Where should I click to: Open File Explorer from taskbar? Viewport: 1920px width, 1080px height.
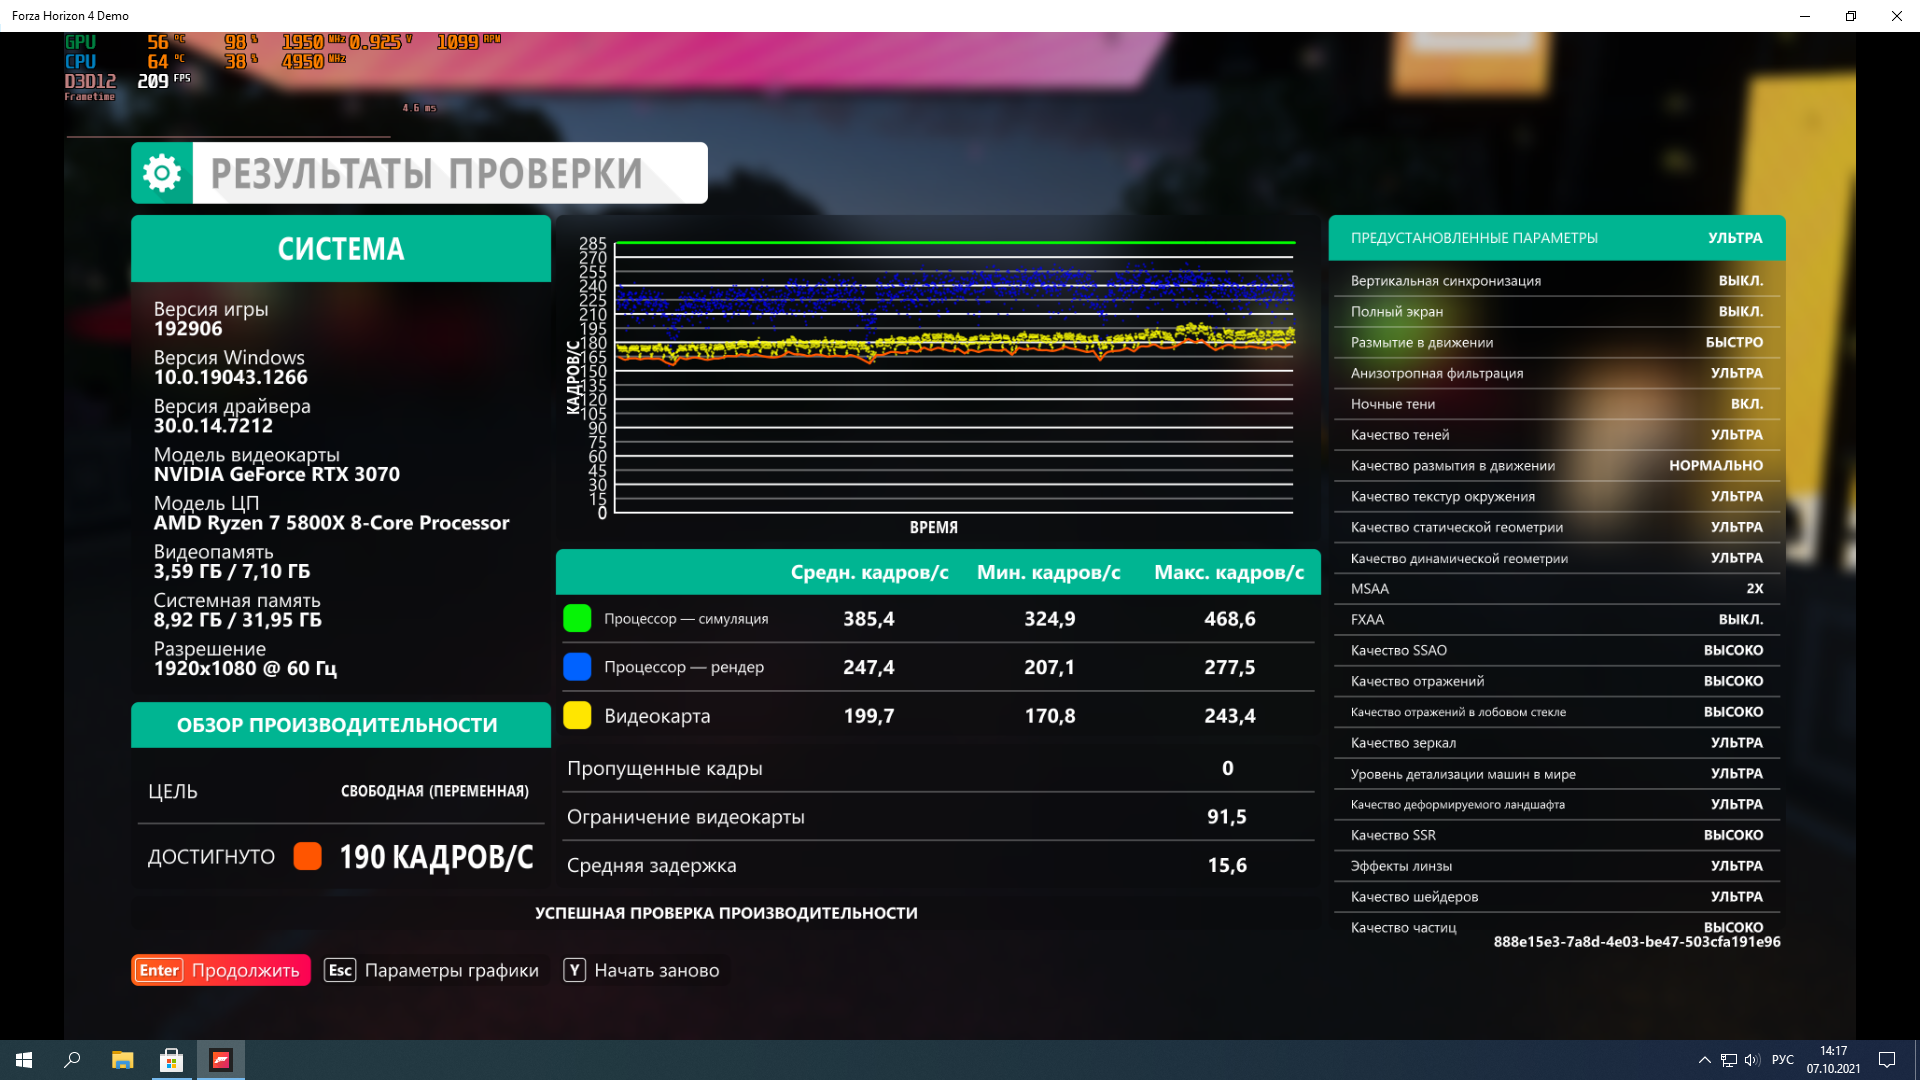tap(122, 1060)
